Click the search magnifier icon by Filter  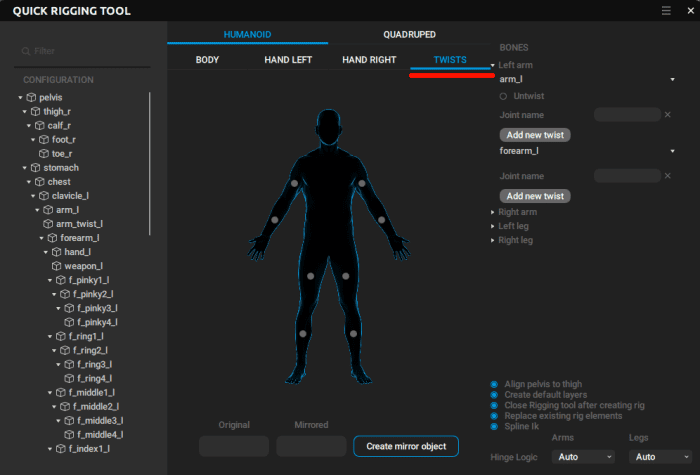[26, 51]
